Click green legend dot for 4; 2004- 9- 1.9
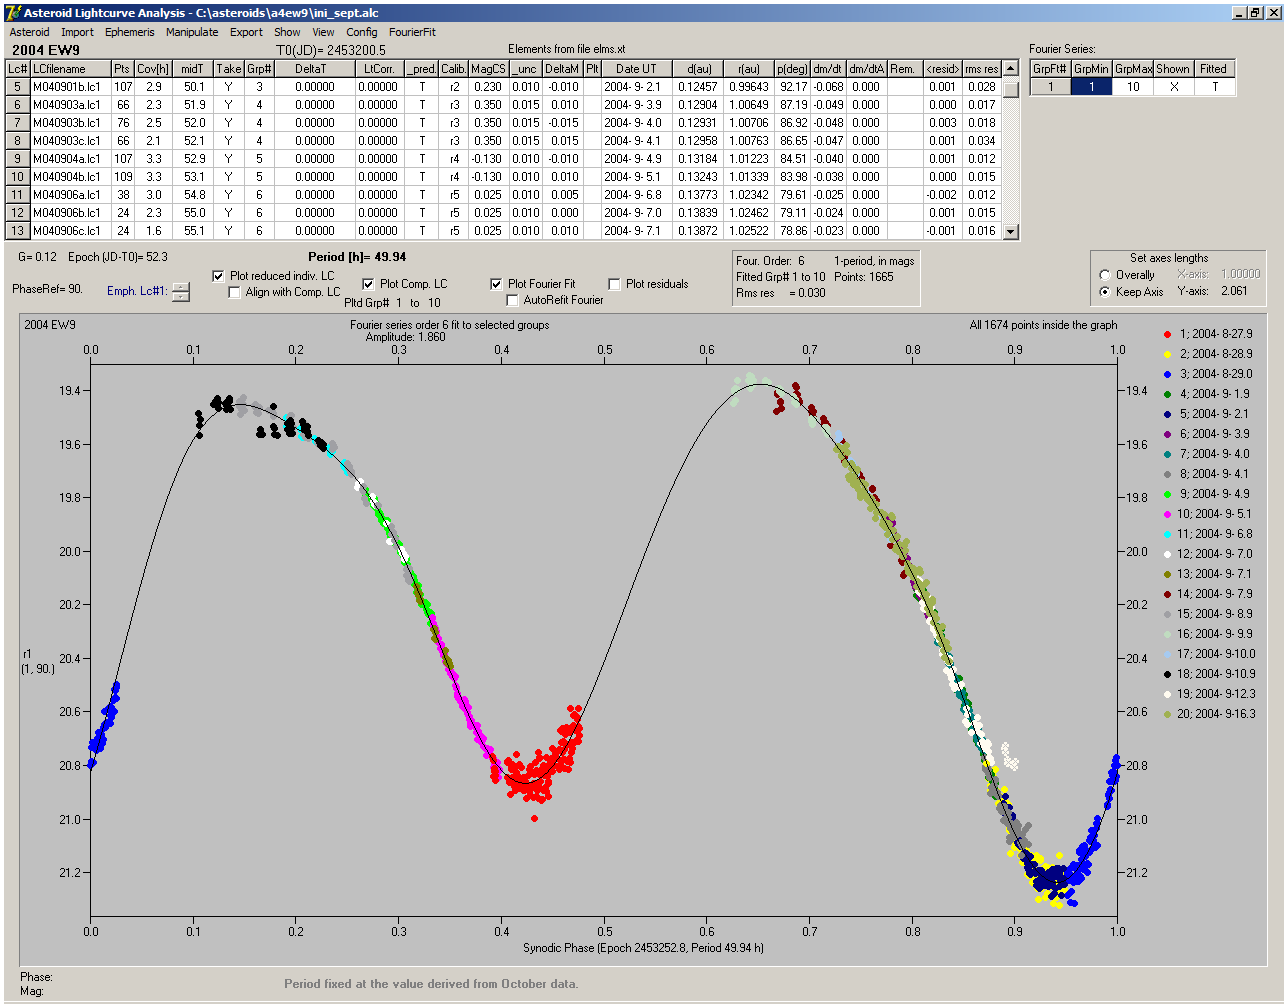Screen dimensions: 1288x1004 click(x=1168, y=394)
